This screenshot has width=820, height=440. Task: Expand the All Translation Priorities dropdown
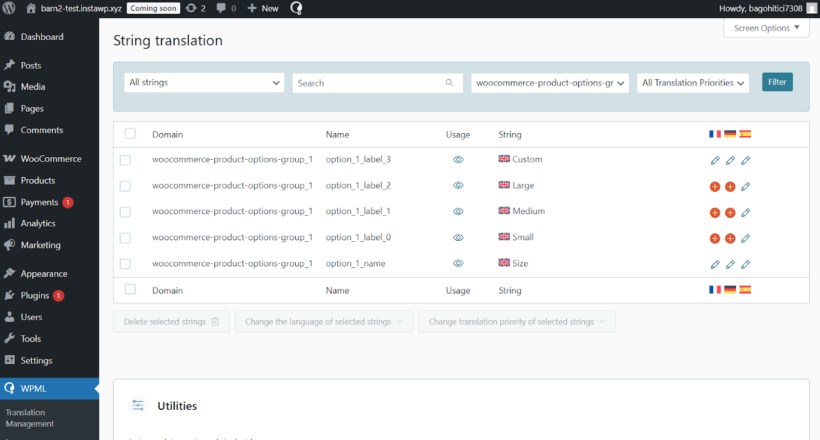point(694,83)
